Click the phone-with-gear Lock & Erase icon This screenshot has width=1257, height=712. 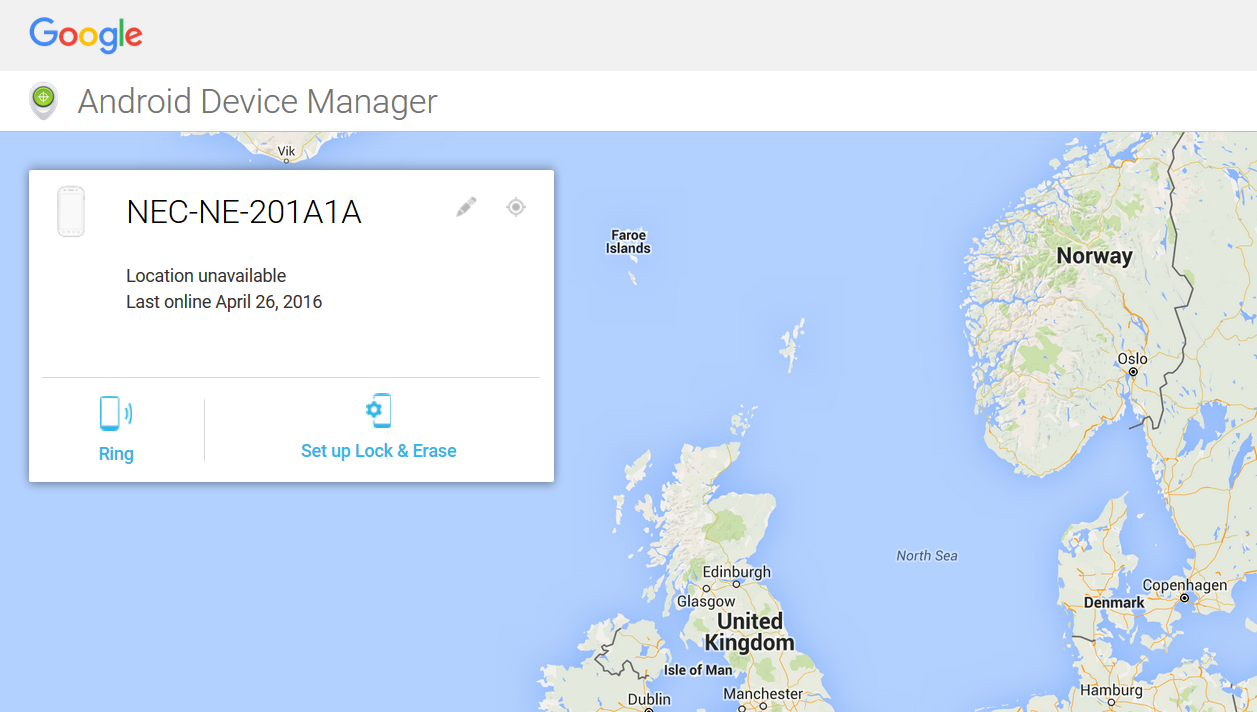coord(378,411)
